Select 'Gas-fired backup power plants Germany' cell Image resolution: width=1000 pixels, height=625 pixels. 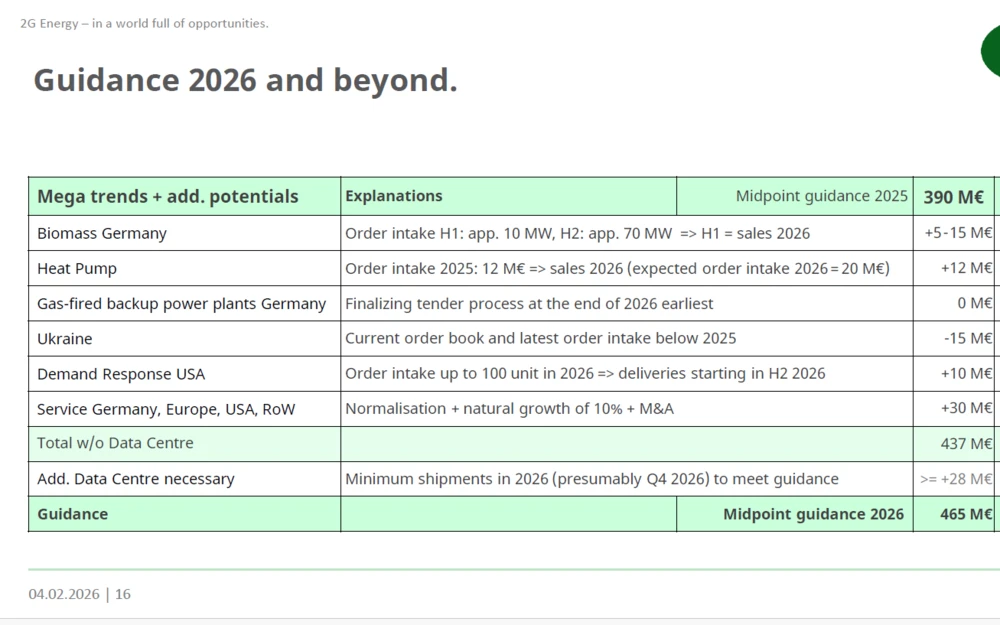(181, 303)
